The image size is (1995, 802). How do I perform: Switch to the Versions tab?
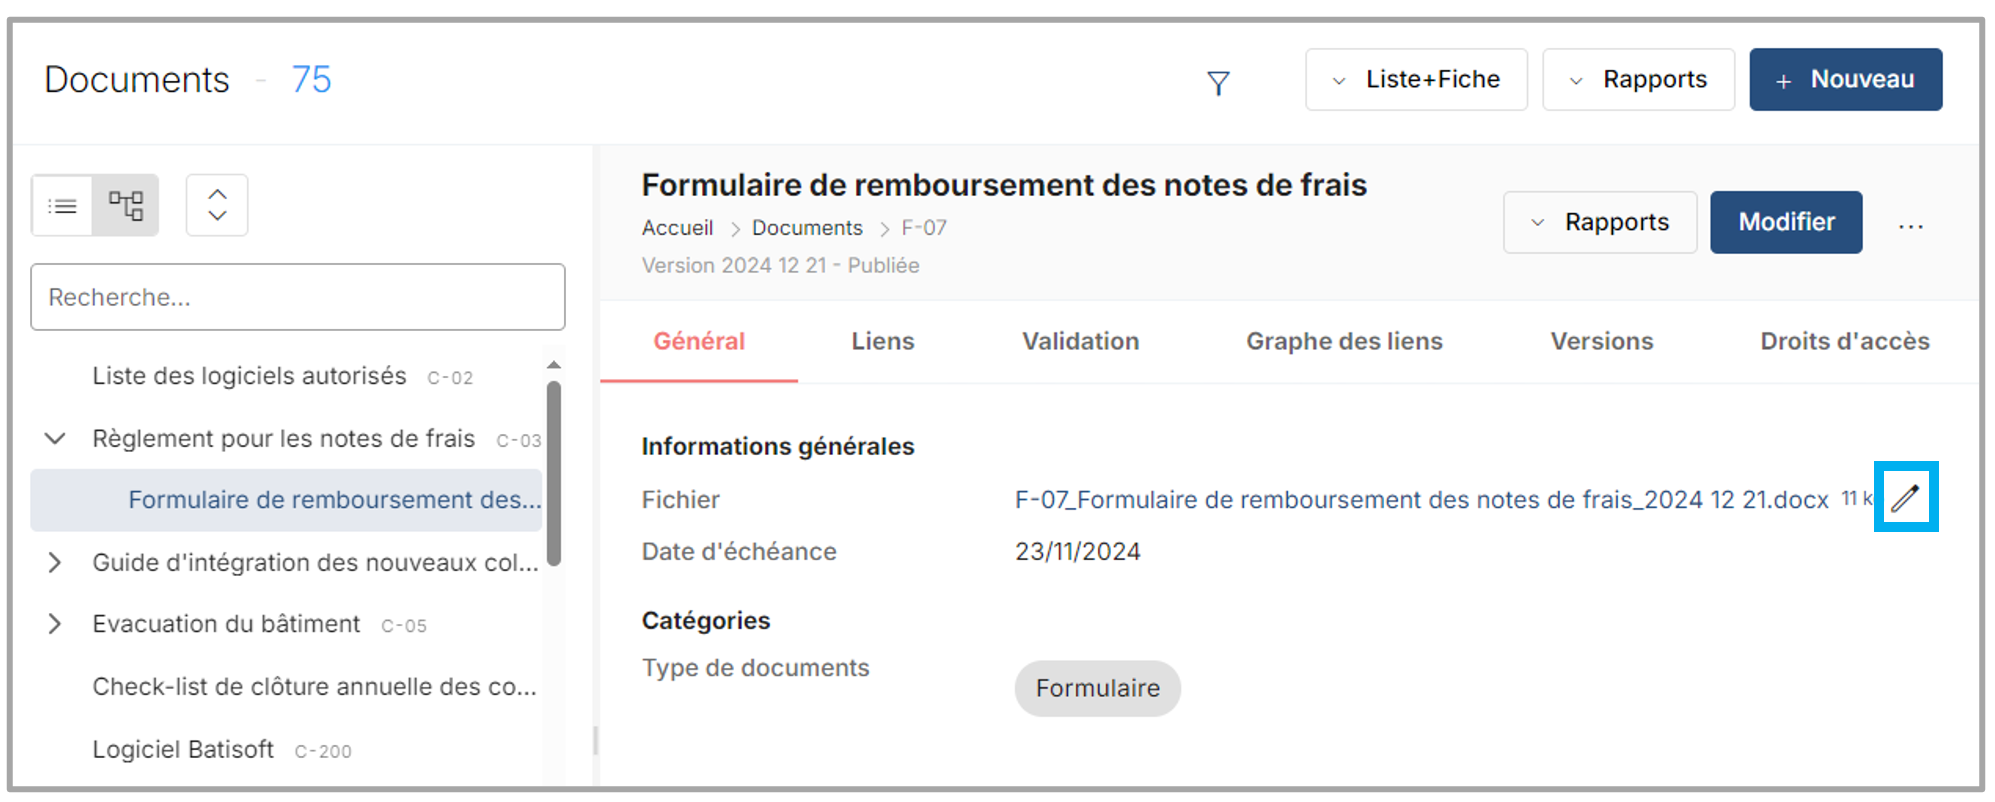[1601, 342]
